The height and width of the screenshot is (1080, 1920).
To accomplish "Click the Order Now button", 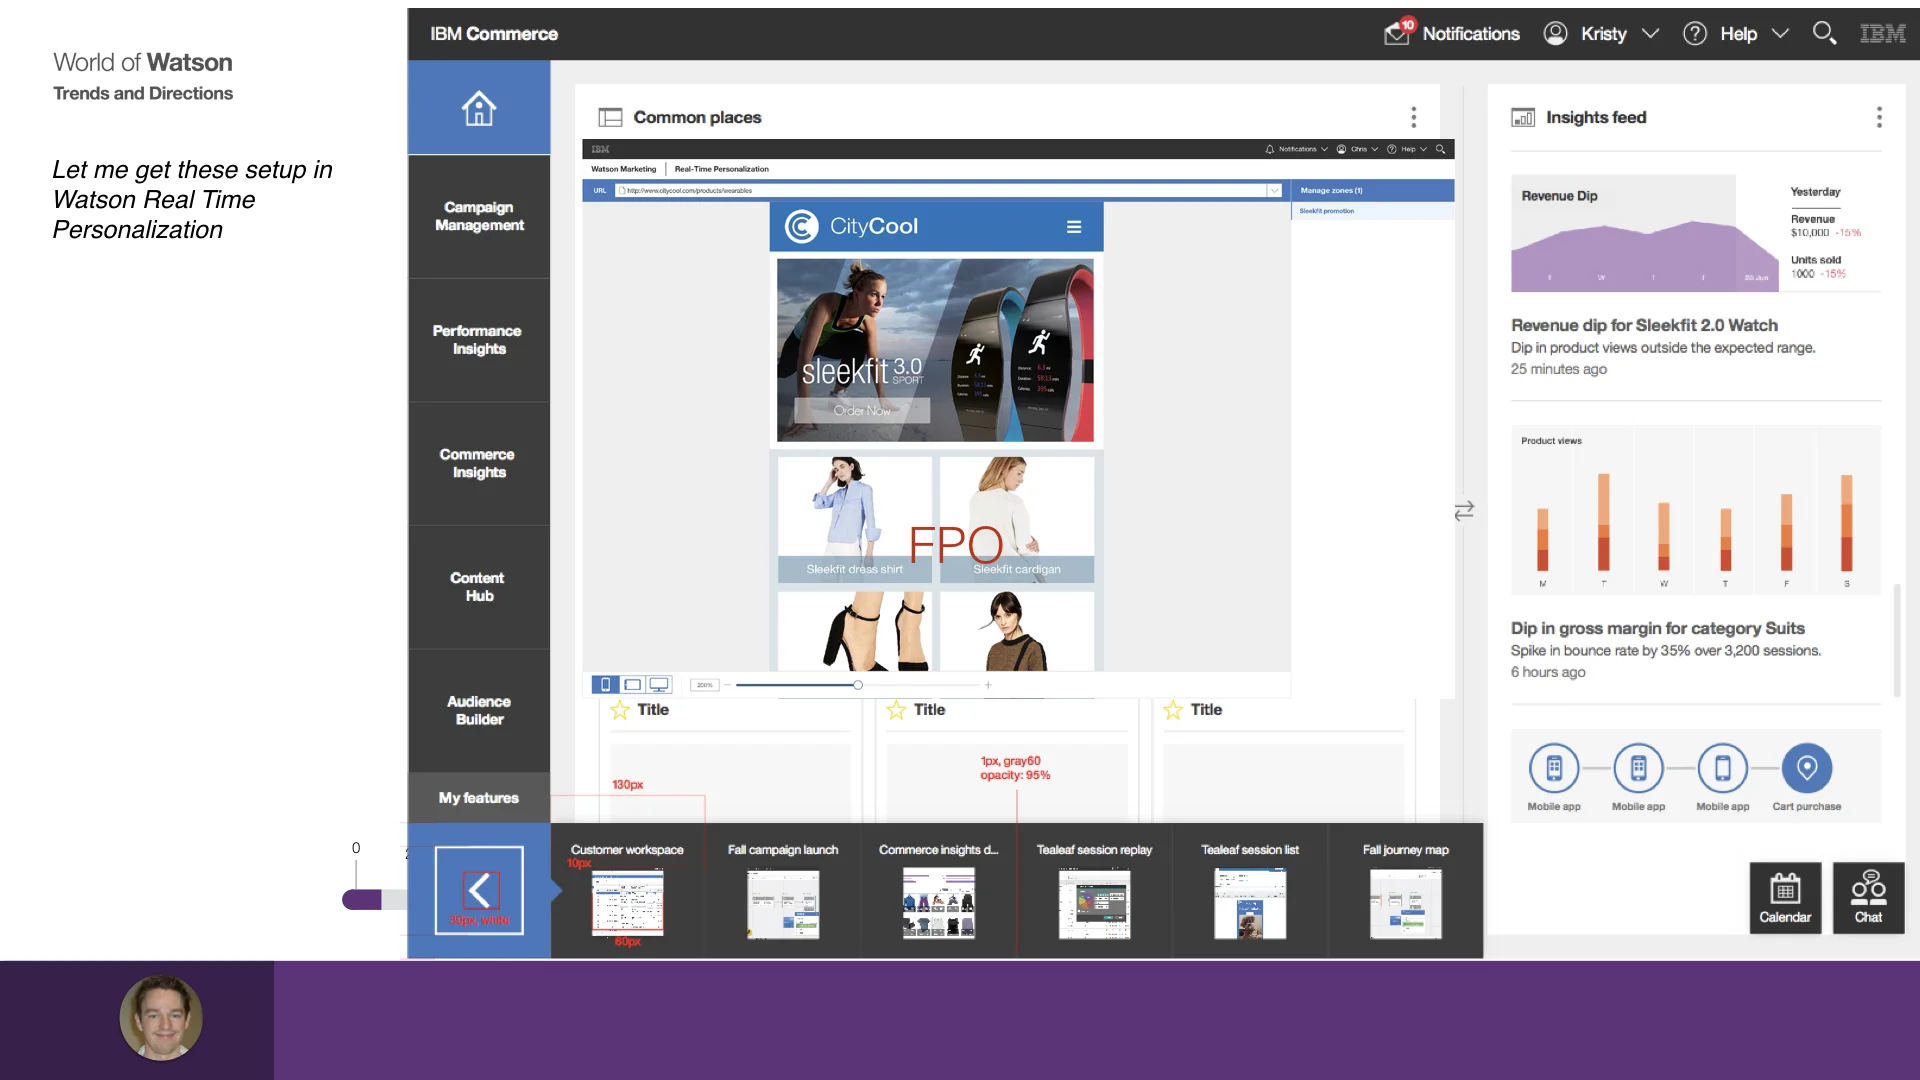I will (862, 410).
